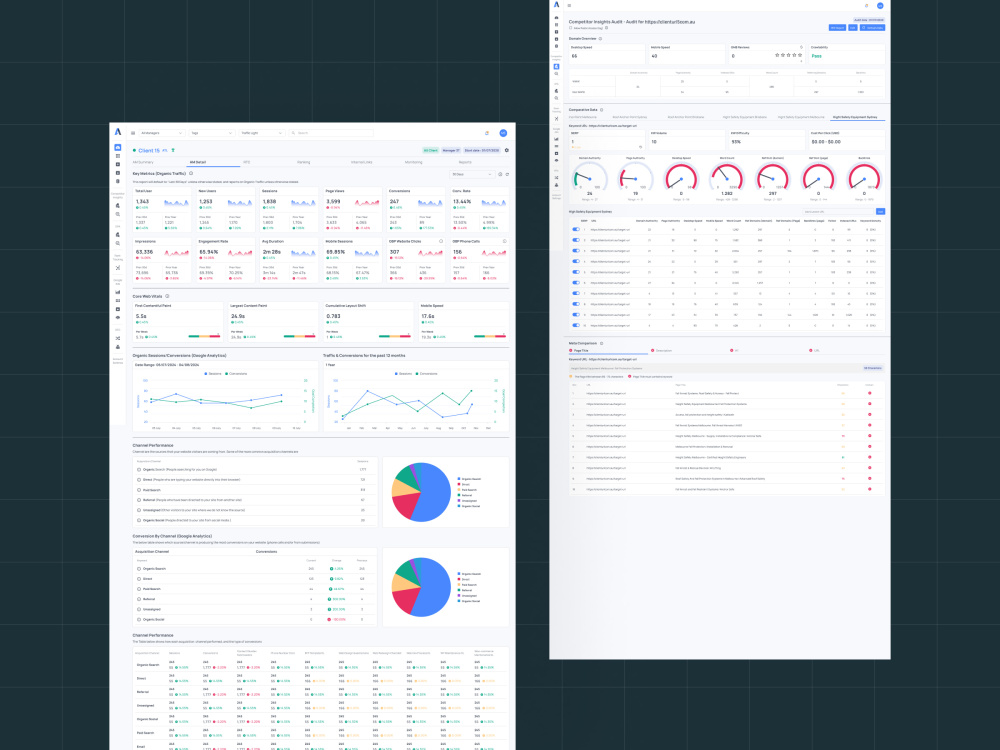Screen dimensions: 1000x750
Task: Click Search field in Client 15 header
Action: pos(331,133)
